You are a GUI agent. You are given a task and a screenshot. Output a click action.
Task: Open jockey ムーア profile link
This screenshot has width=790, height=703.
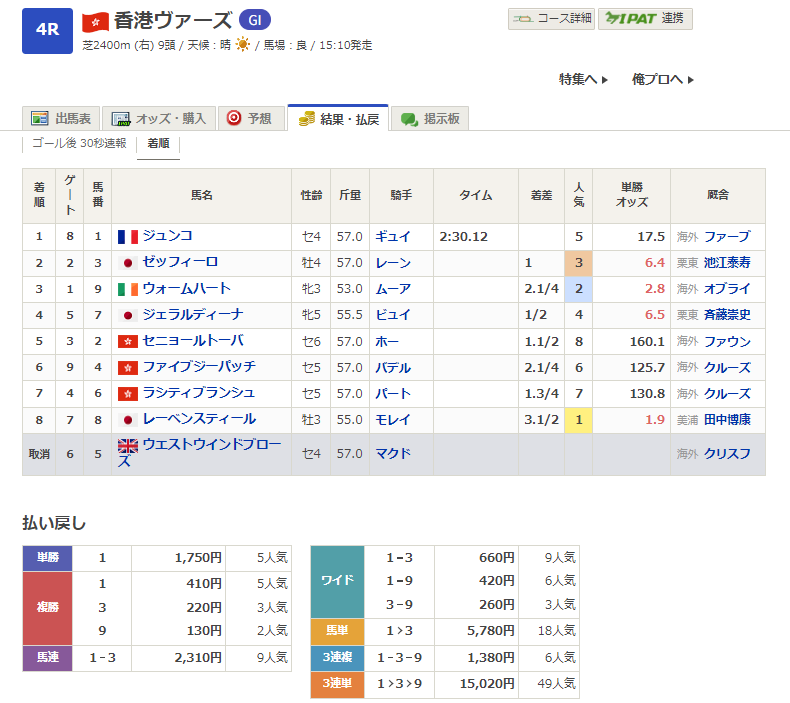coord(392,289)
